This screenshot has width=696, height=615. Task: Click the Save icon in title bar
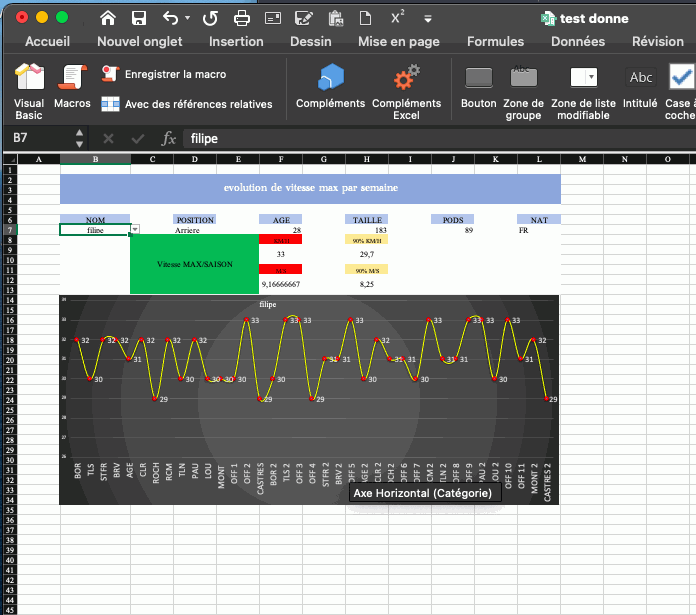tap(139, 18)
